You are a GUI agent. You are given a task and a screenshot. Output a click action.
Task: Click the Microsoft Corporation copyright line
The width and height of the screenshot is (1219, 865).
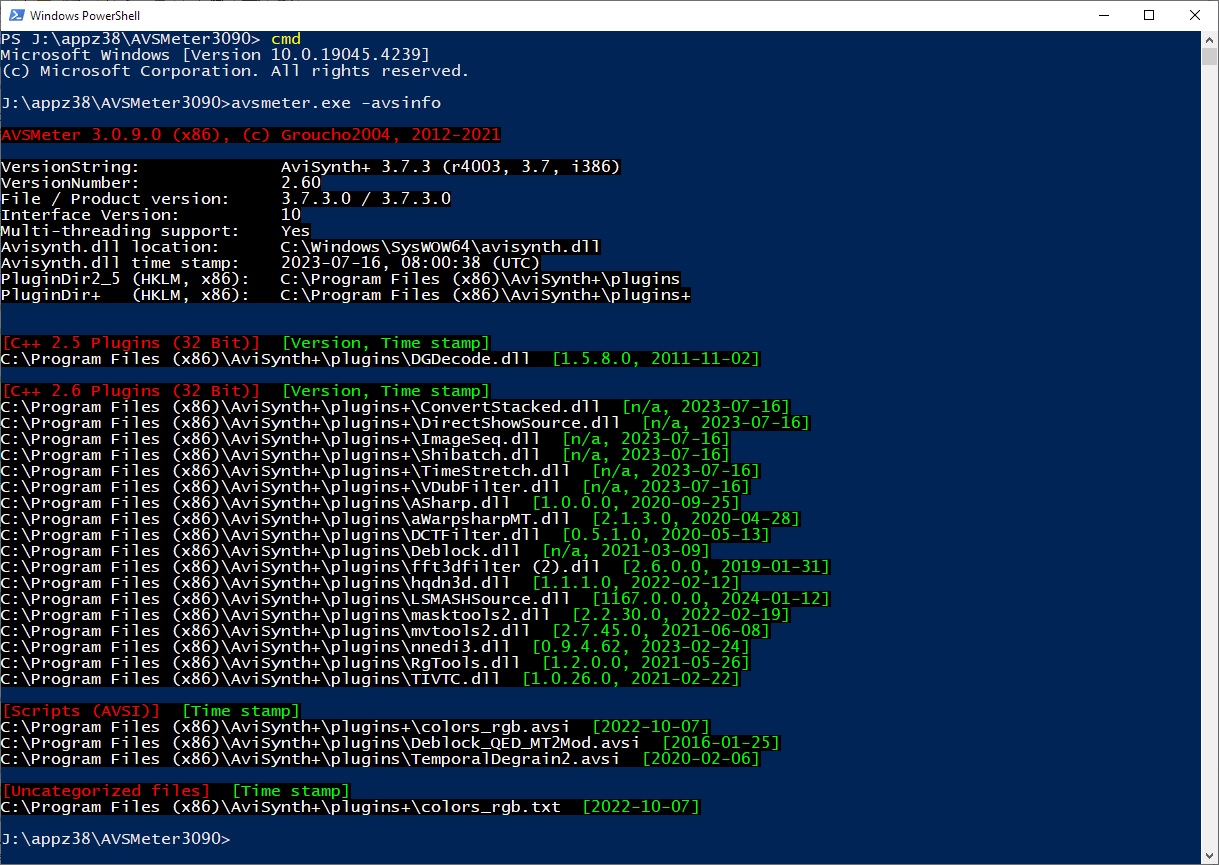coord(236,71)
